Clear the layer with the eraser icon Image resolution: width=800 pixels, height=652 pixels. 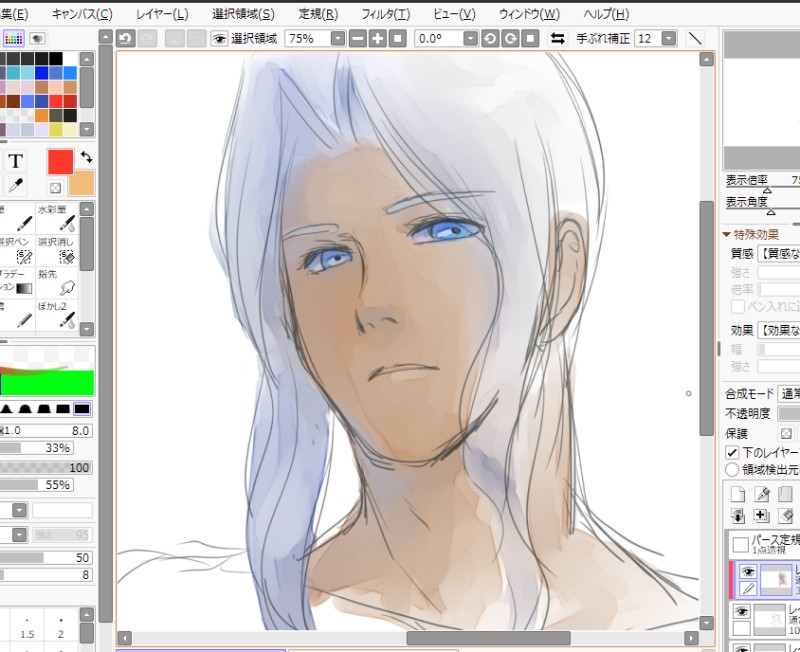pyautogui.click(x=785, y=516)
